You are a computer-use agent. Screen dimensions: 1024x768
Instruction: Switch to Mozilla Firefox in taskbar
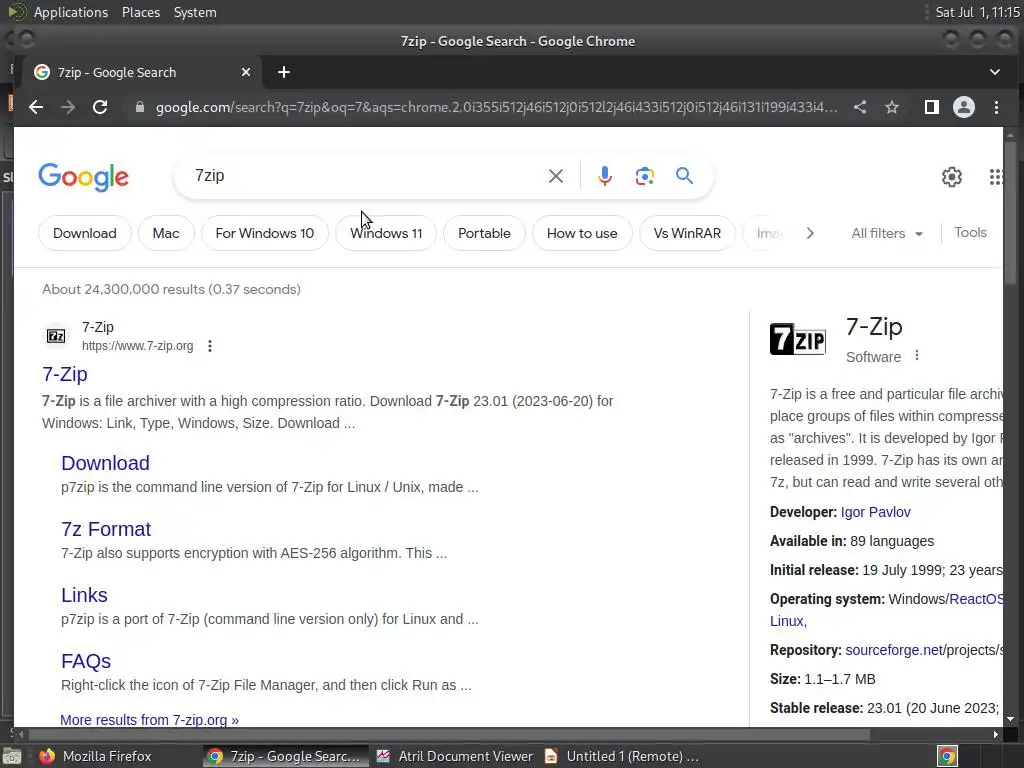click(96, 756)
